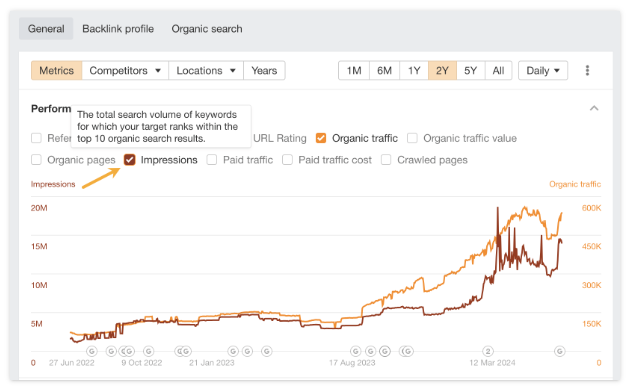Viewport: 631px width, 388px height.
Task: Check the Crawled pages option
Action: (x=386, y=160)
